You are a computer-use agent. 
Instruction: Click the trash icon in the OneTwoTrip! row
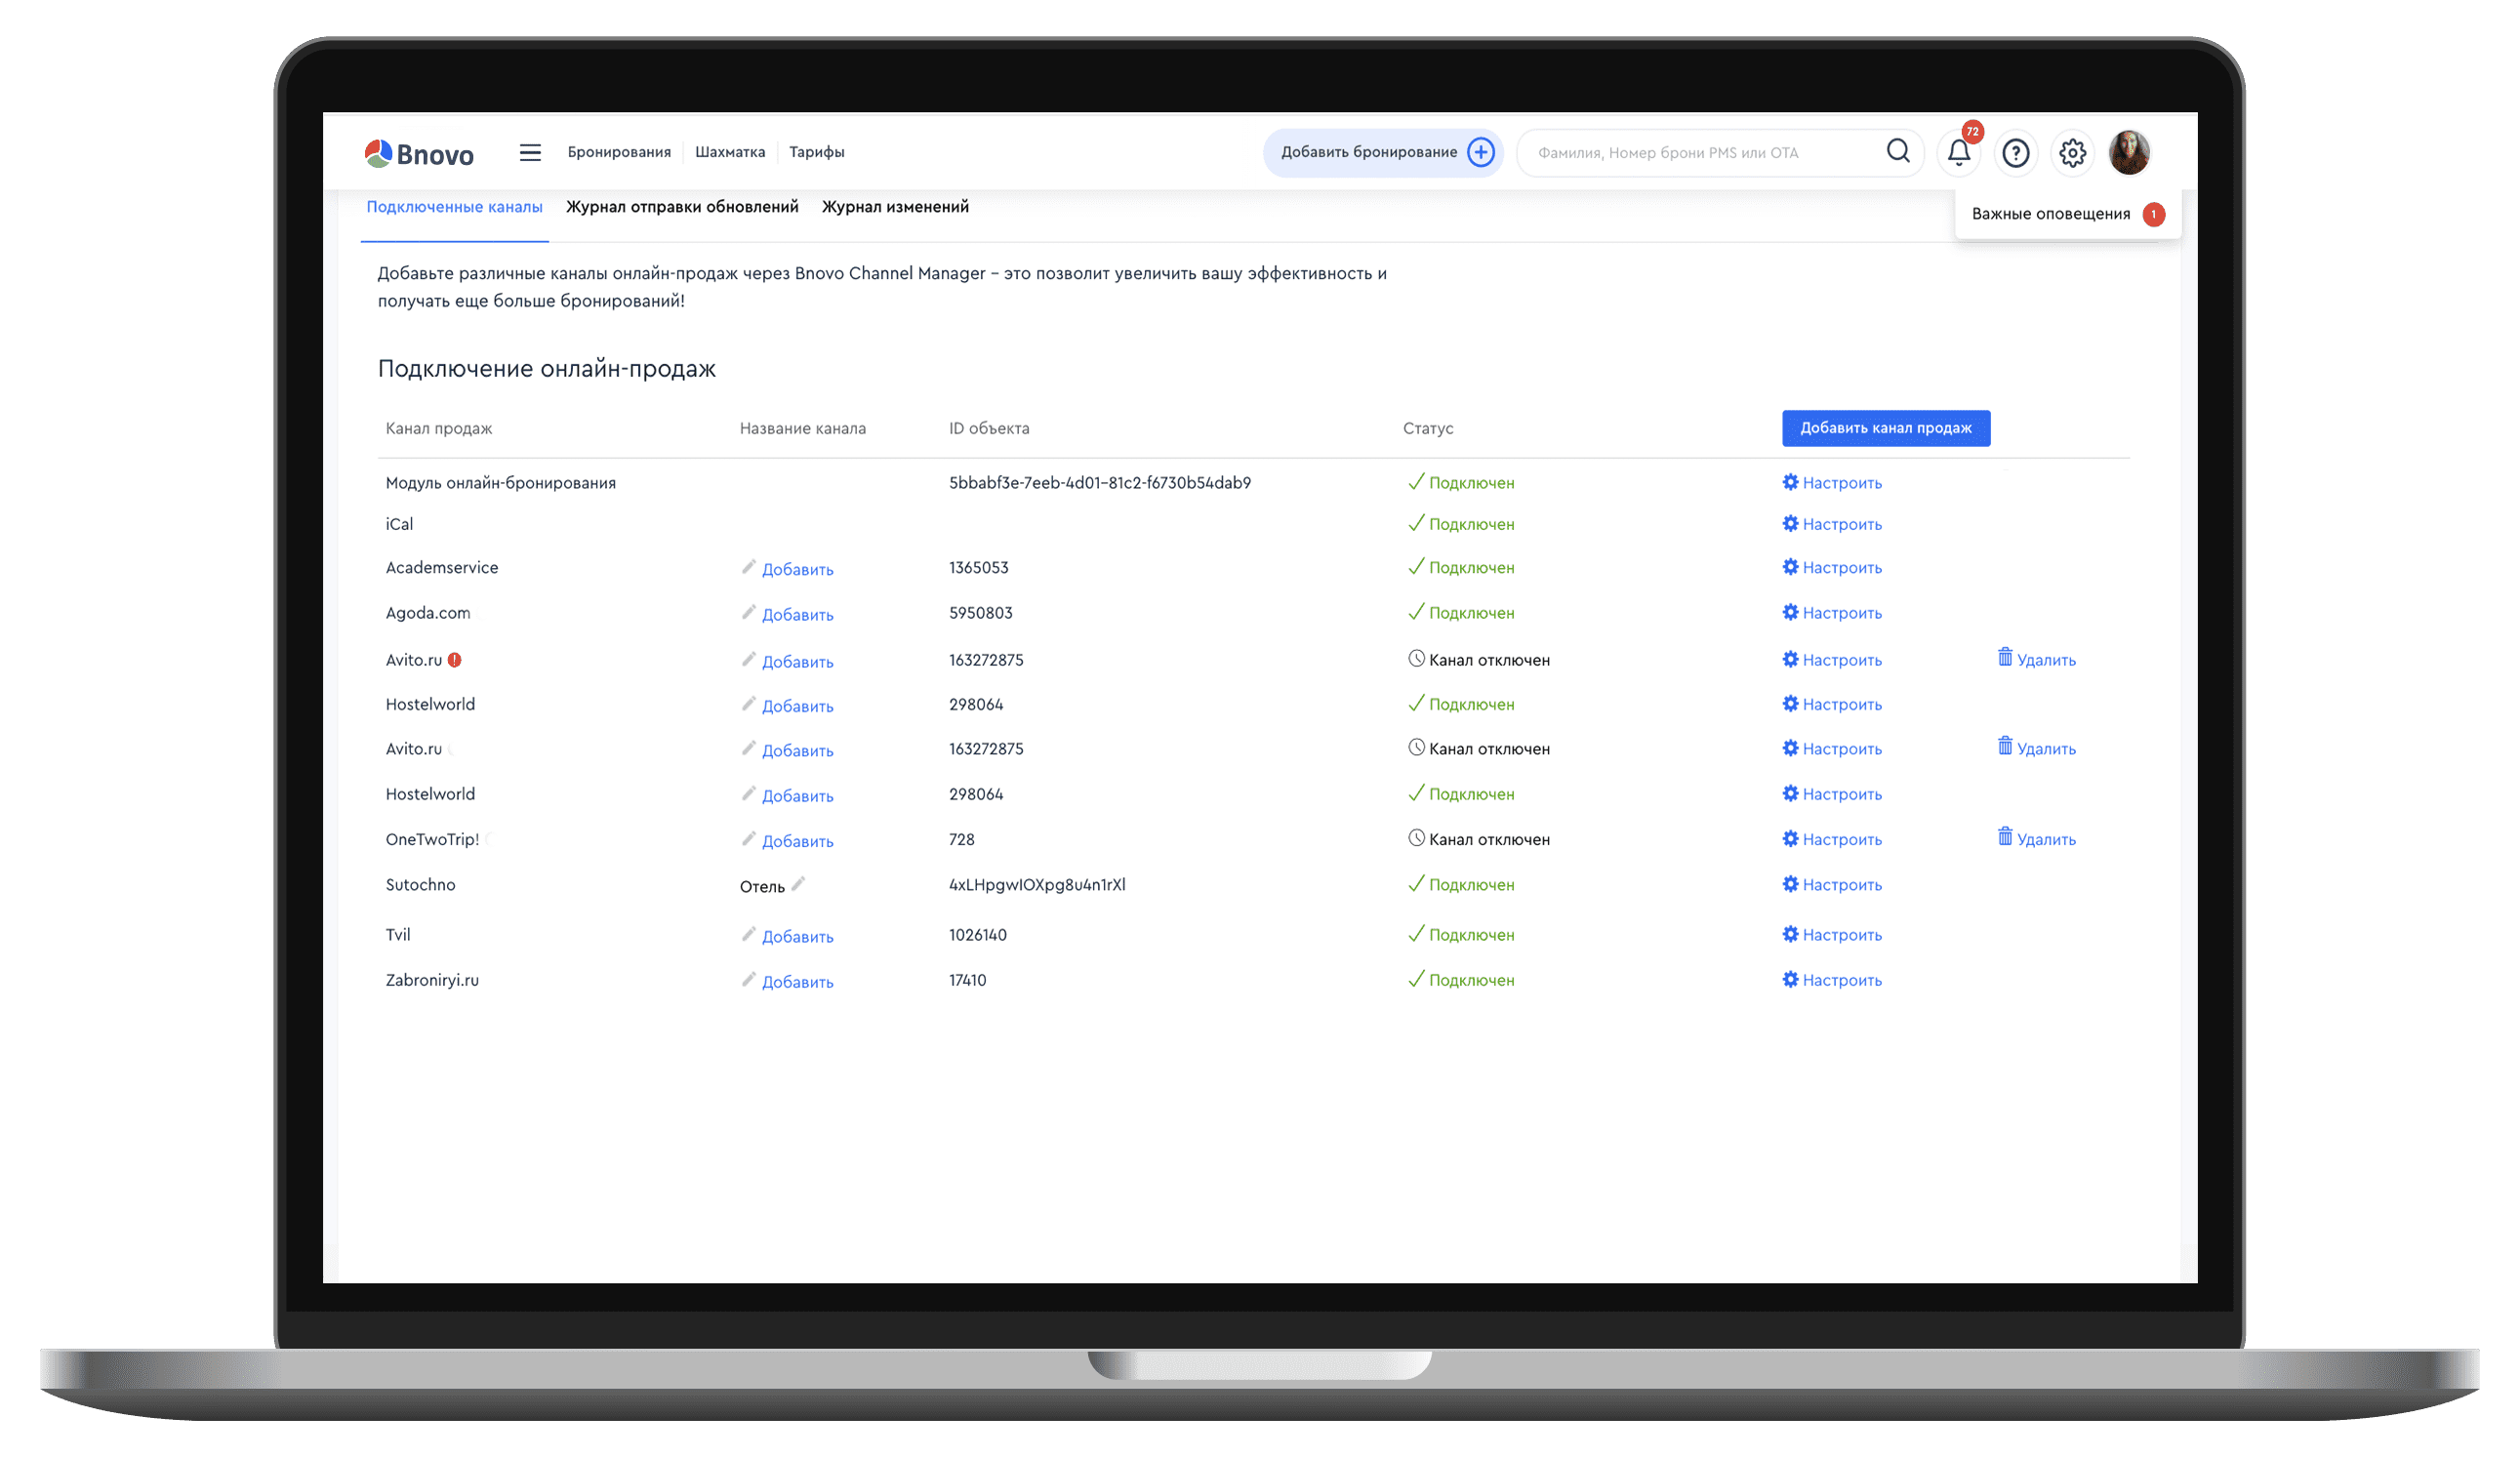(2005, 837)
